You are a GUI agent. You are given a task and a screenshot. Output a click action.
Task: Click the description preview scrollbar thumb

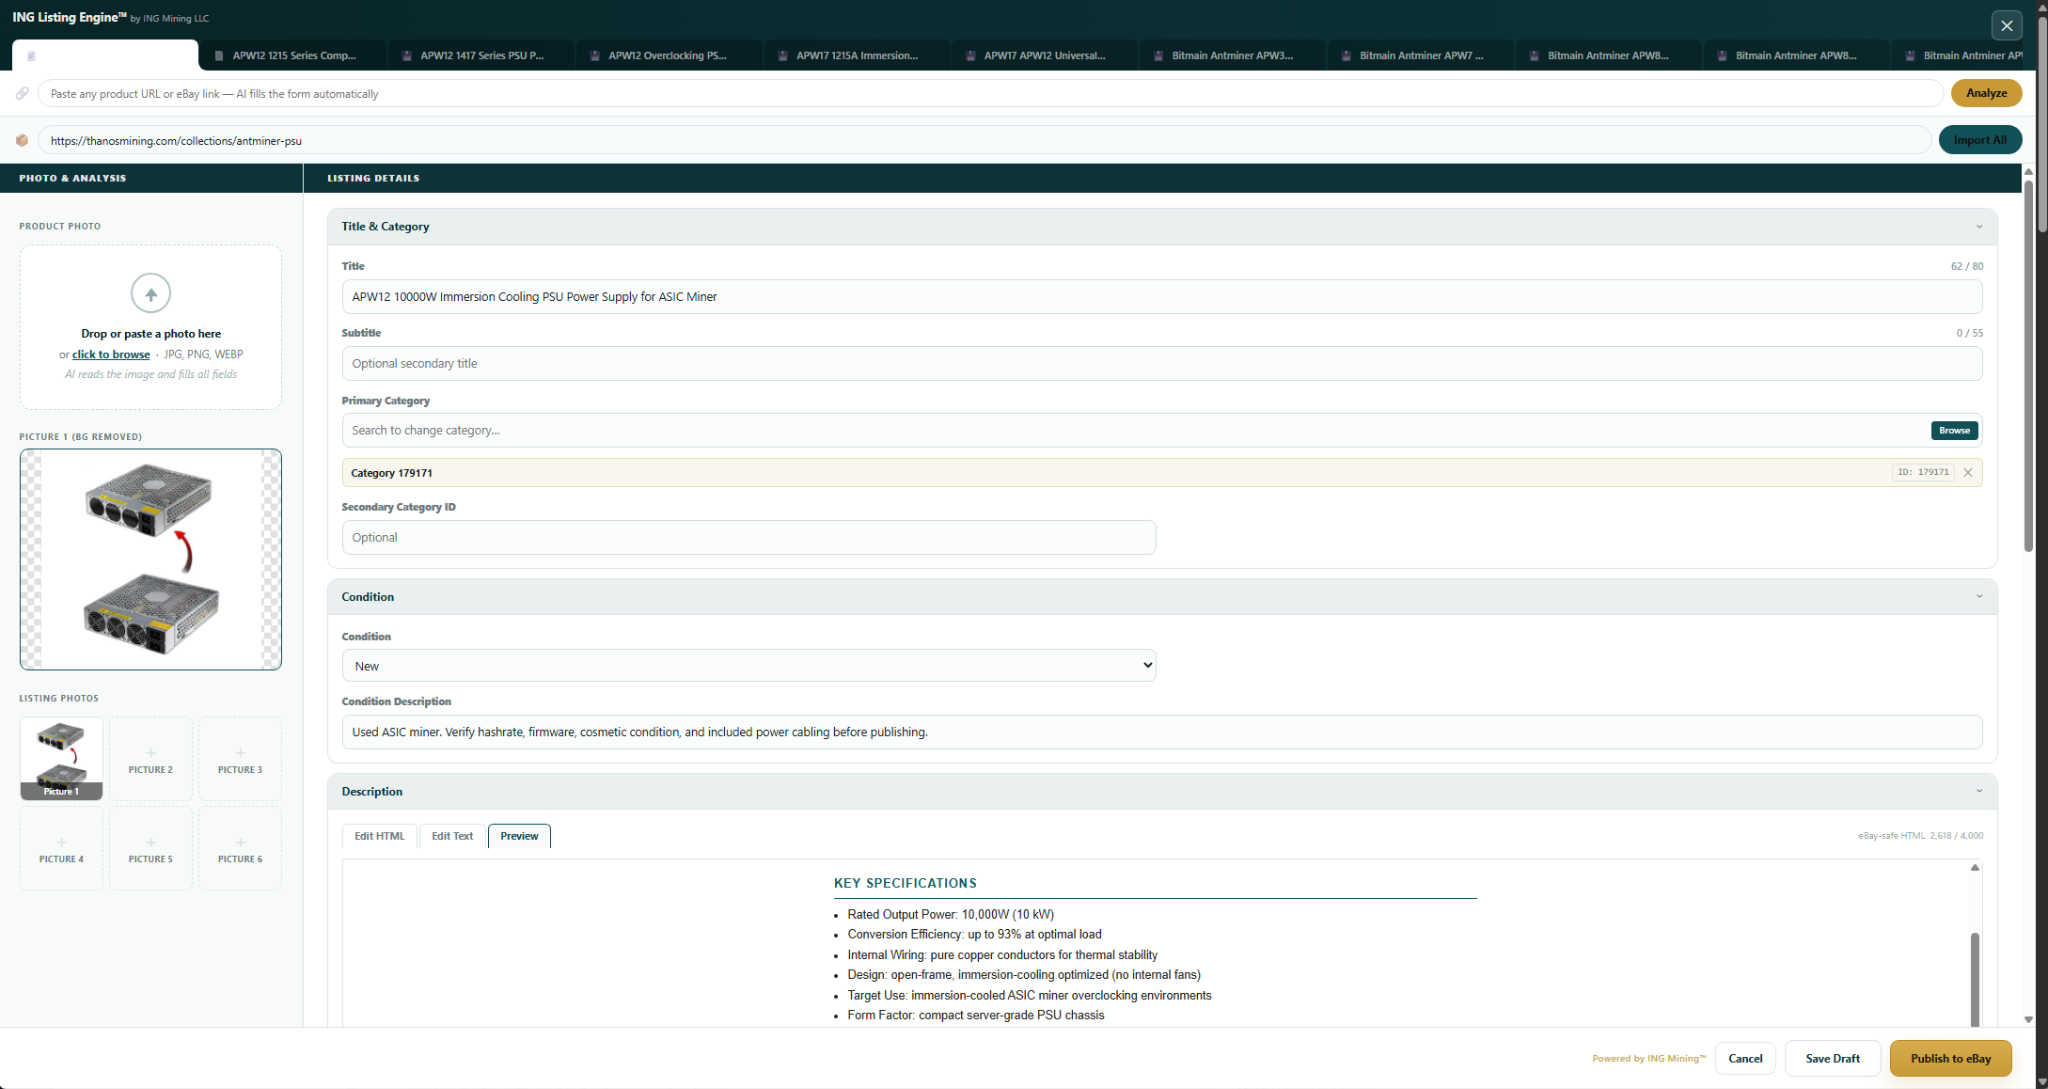point(1975,978)
